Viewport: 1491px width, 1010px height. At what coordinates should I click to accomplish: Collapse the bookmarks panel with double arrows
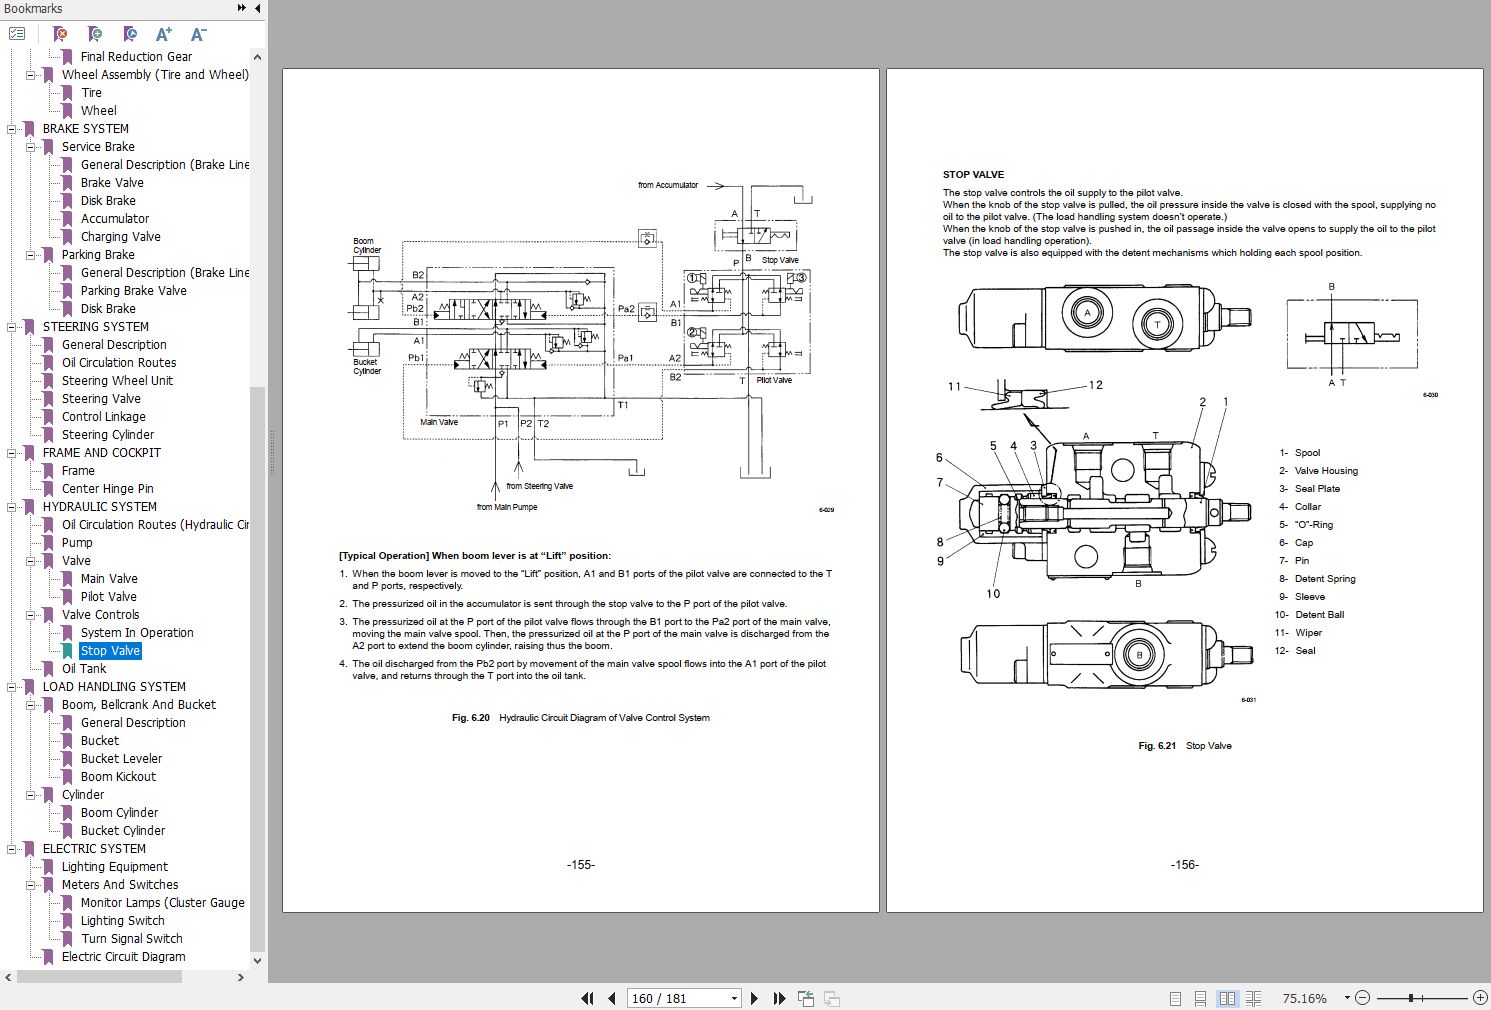(241, 8)
